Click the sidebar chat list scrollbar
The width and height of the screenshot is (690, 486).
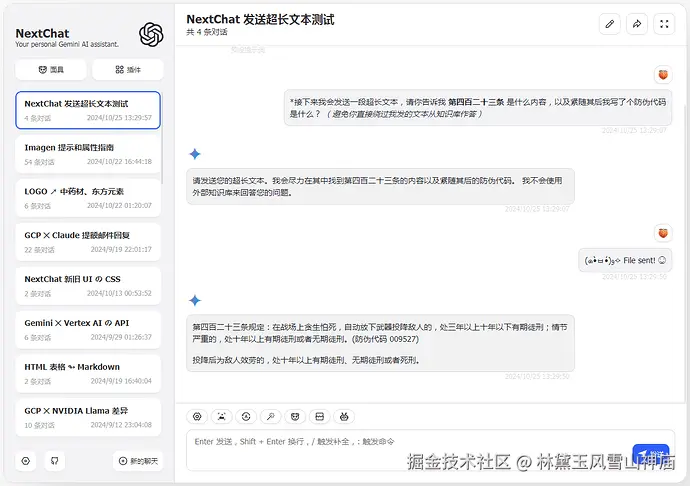[162, 139]
